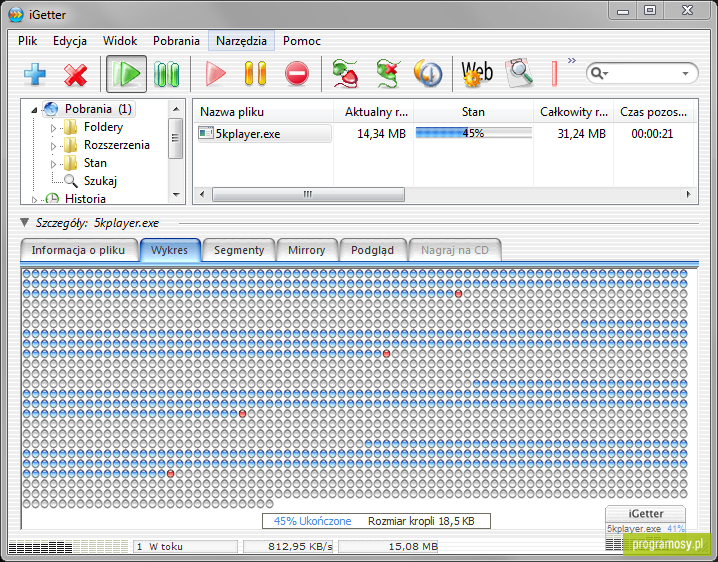
Task: Click the magnifier find file icon
Action: point(519,72)
